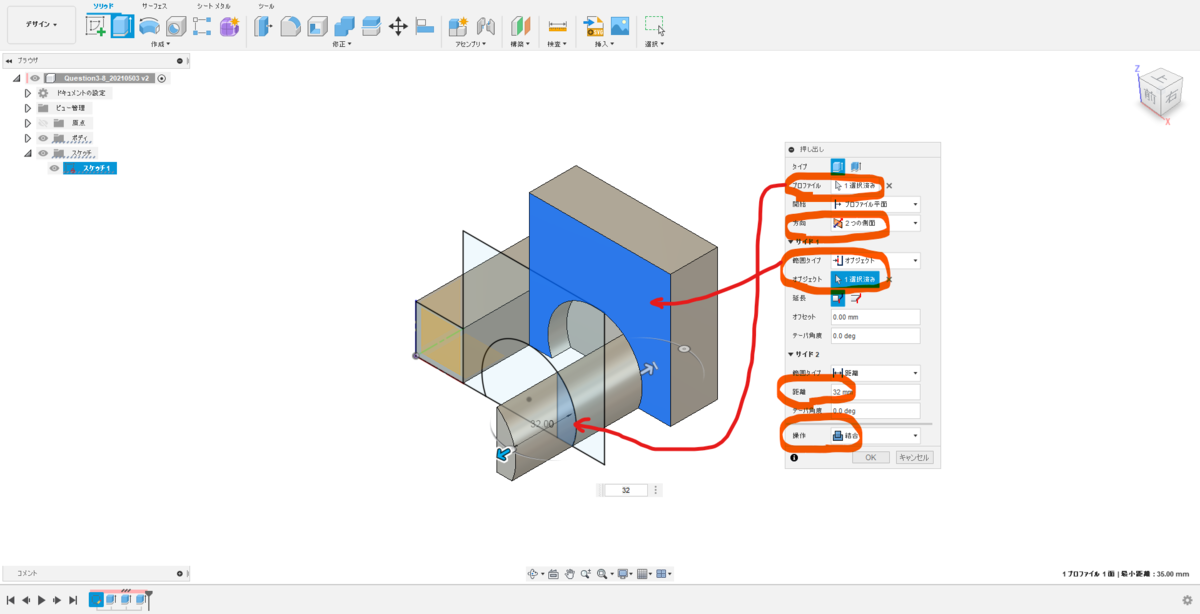Toggle visibility of the スケッチ folder
This screenshot has height=614, width=1200.
click(x=43, y=153)
